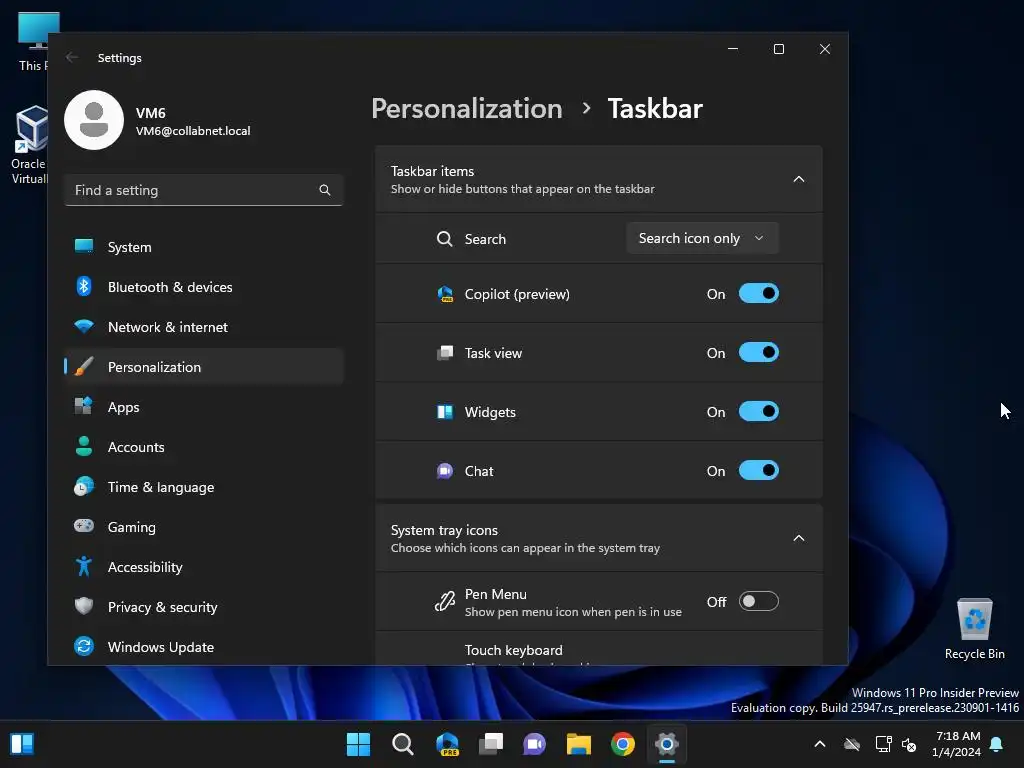The image size is (1024, 768).
Task: Maximize the Settings window
Action: pyautogui.click(x=778, y=49)
